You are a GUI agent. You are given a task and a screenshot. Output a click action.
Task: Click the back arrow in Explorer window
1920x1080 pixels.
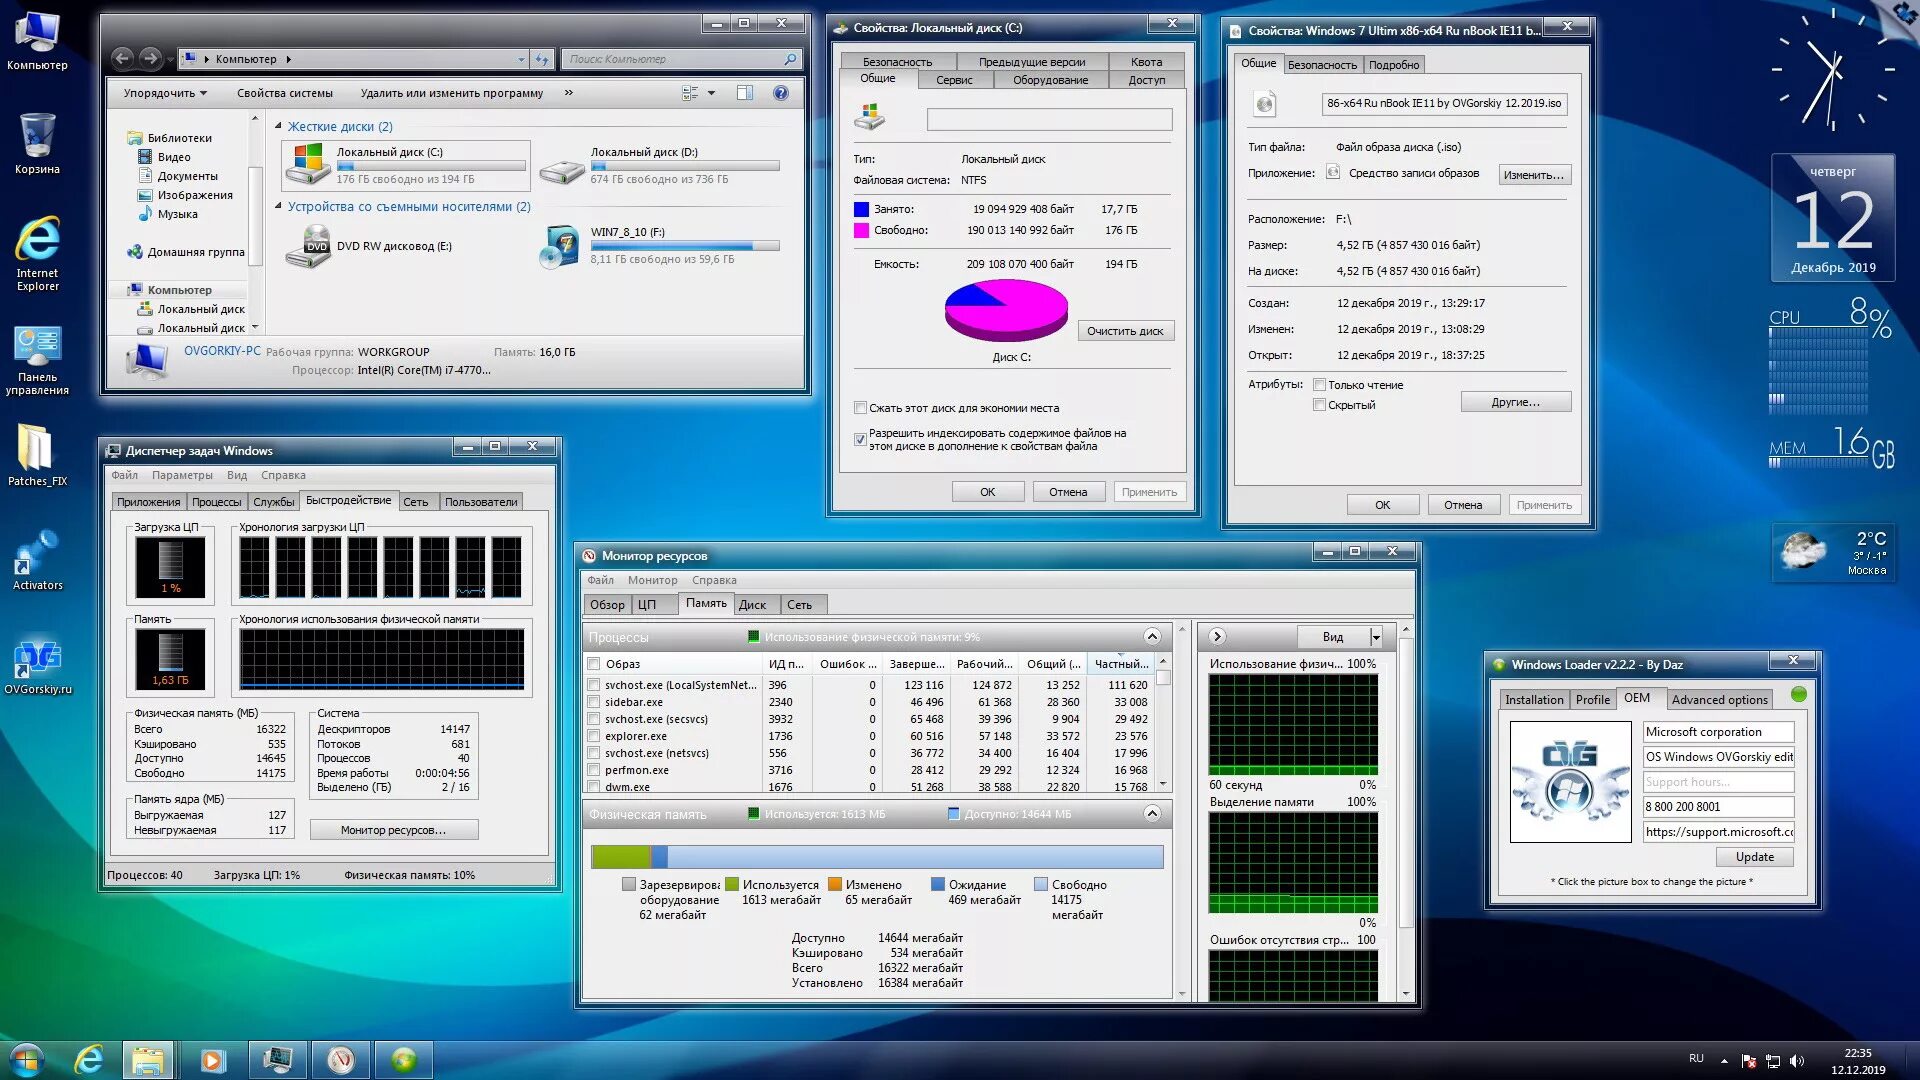(x=122, y=59)
